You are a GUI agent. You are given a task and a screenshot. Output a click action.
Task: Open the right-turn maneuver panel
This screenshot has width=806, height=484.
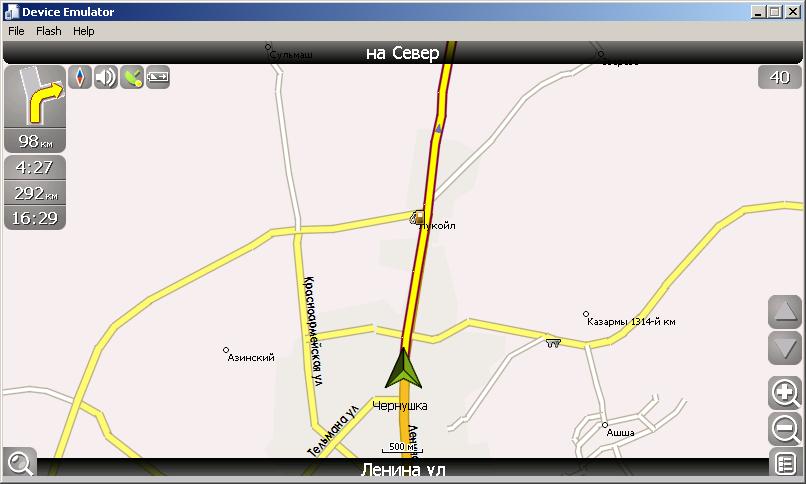35,97
